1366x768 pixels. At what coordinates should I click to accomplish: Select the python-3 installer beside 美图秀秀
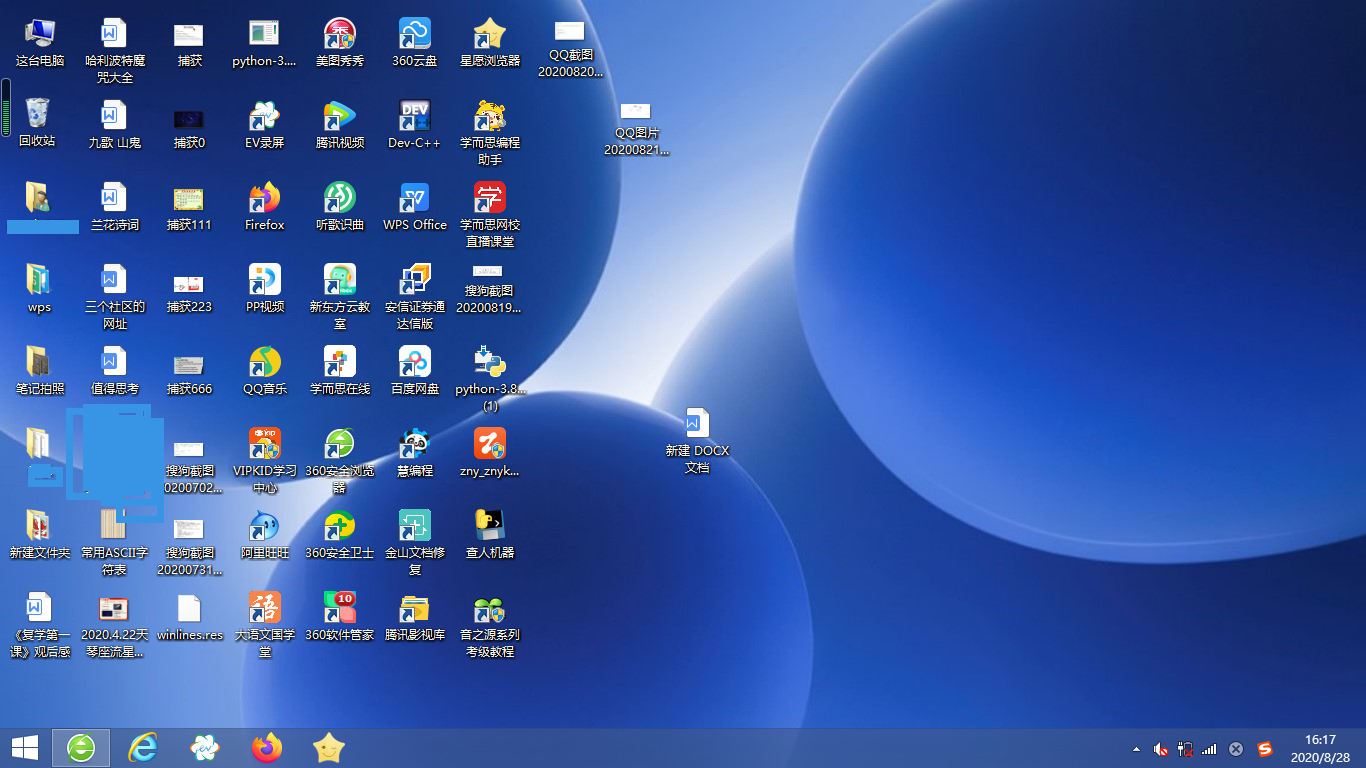click(264, 43)
